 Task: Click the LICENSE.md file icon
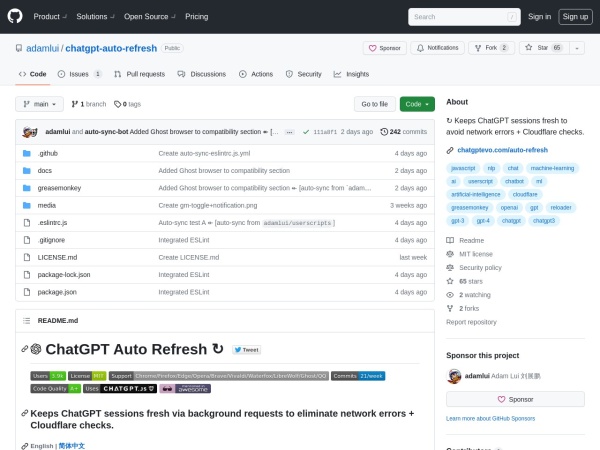click(x=27, y=258)
